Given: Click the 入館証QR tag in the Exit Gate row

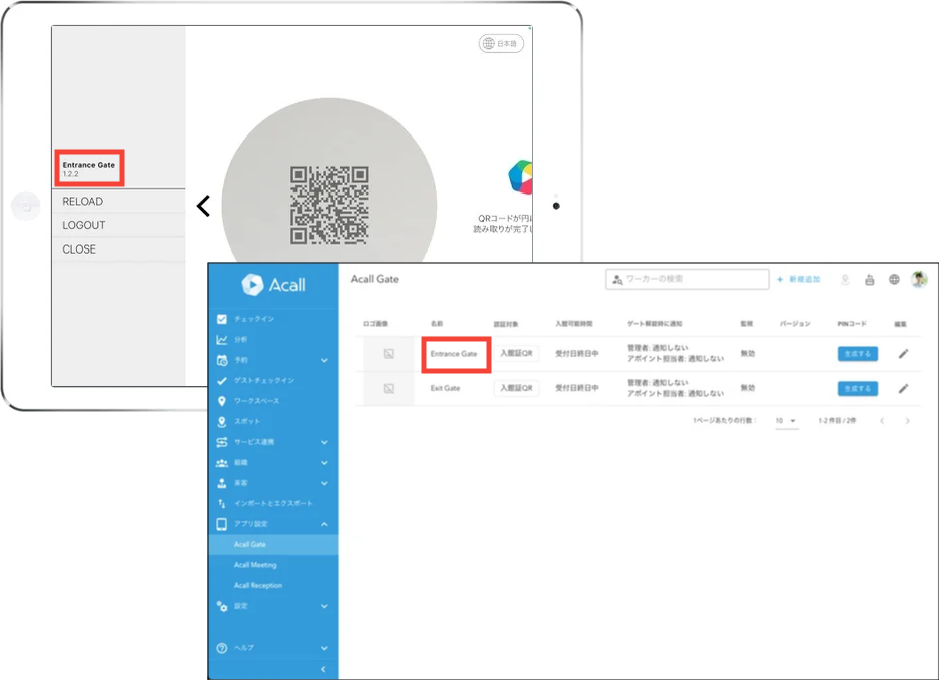Looking at the screenshot, I should 516,388.
